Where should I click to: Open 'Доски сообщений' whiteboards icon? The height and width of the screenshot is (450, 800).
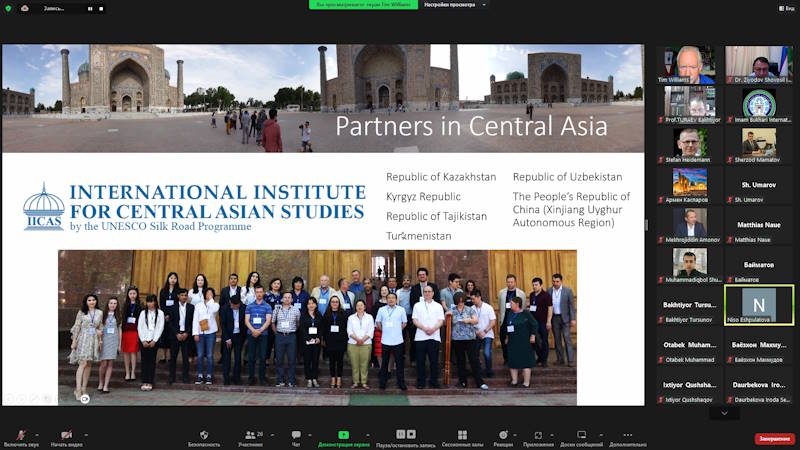click(x=581, y=435)
